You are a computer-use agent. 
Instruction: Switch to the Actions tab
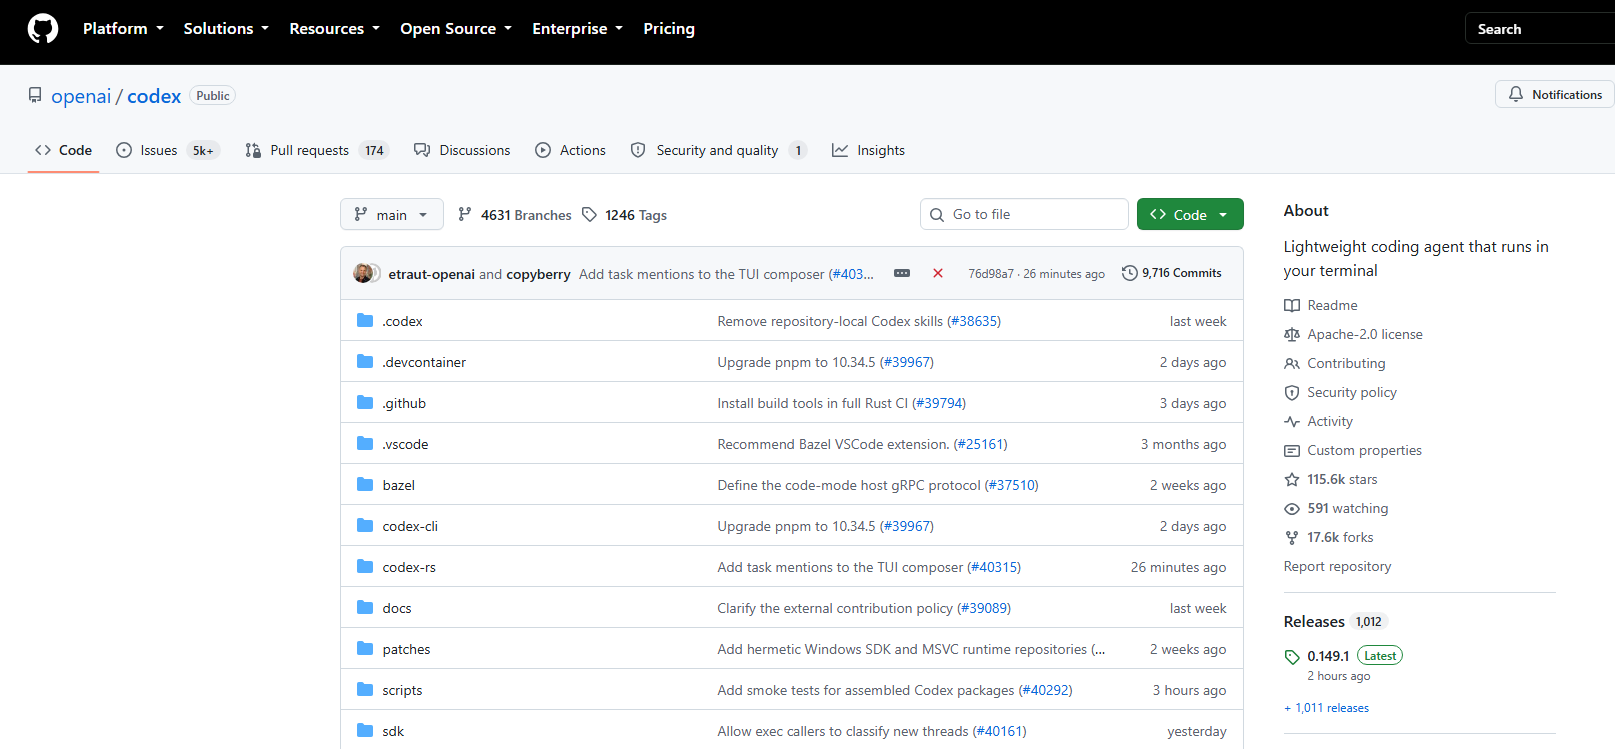570,150
